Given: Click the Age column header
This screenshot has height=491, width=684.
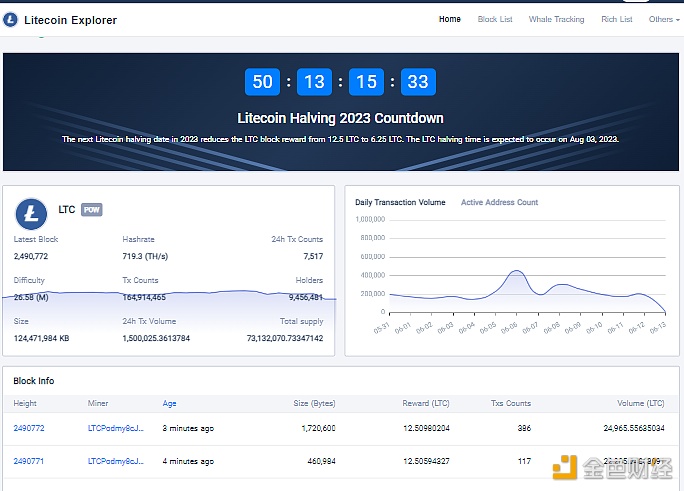Looking at the screenshot, I should [x=169, y=403].
